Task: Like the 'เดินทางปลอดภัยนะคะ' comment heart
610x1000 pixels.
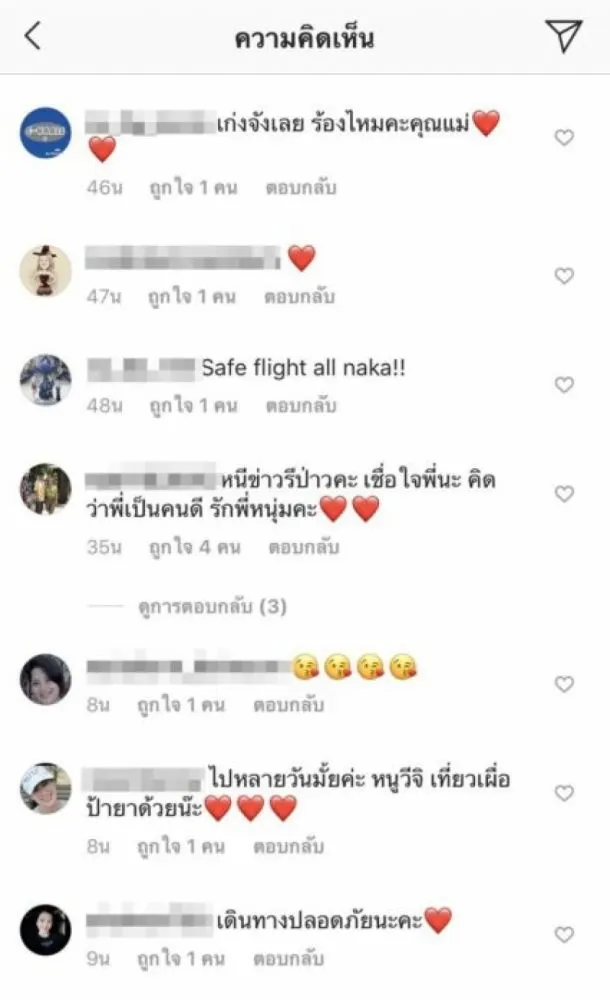Action: [x=564, y=934]
